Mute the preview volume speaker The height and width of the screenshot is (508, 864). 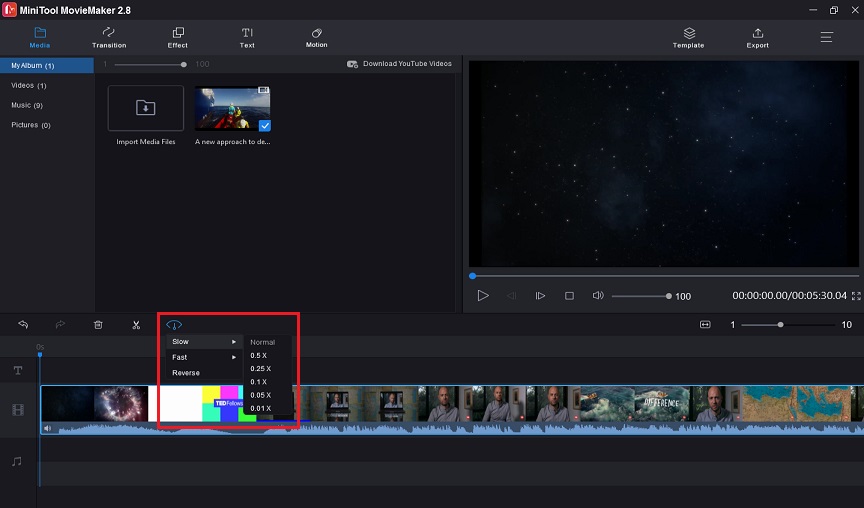coord(598,296)
